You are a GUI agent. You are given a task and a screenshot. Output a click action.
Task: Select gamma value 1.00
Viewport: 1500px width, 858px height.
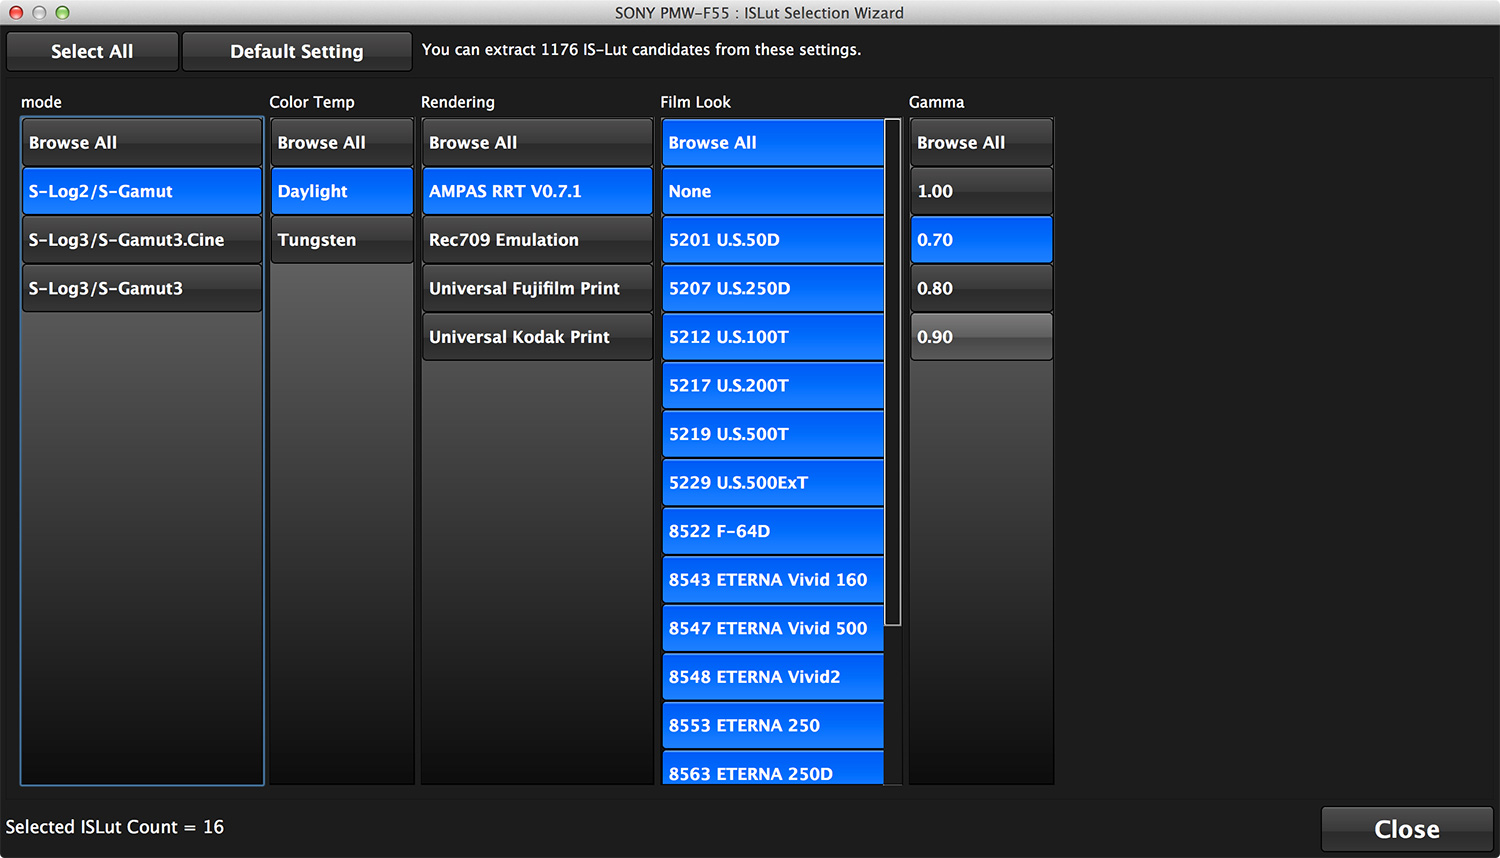(x=981, y=191)
